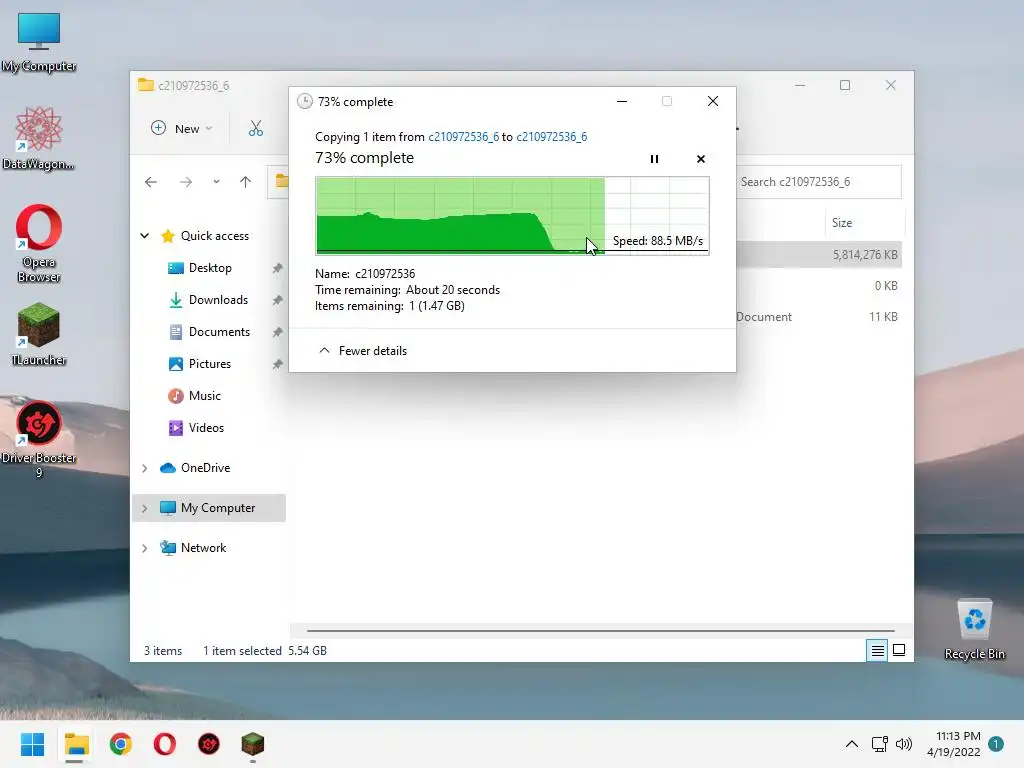The width and height of the screenshot is (1024, 768).
Task: Open the Recycle Bin desktop icon
Action: (974, 629)
